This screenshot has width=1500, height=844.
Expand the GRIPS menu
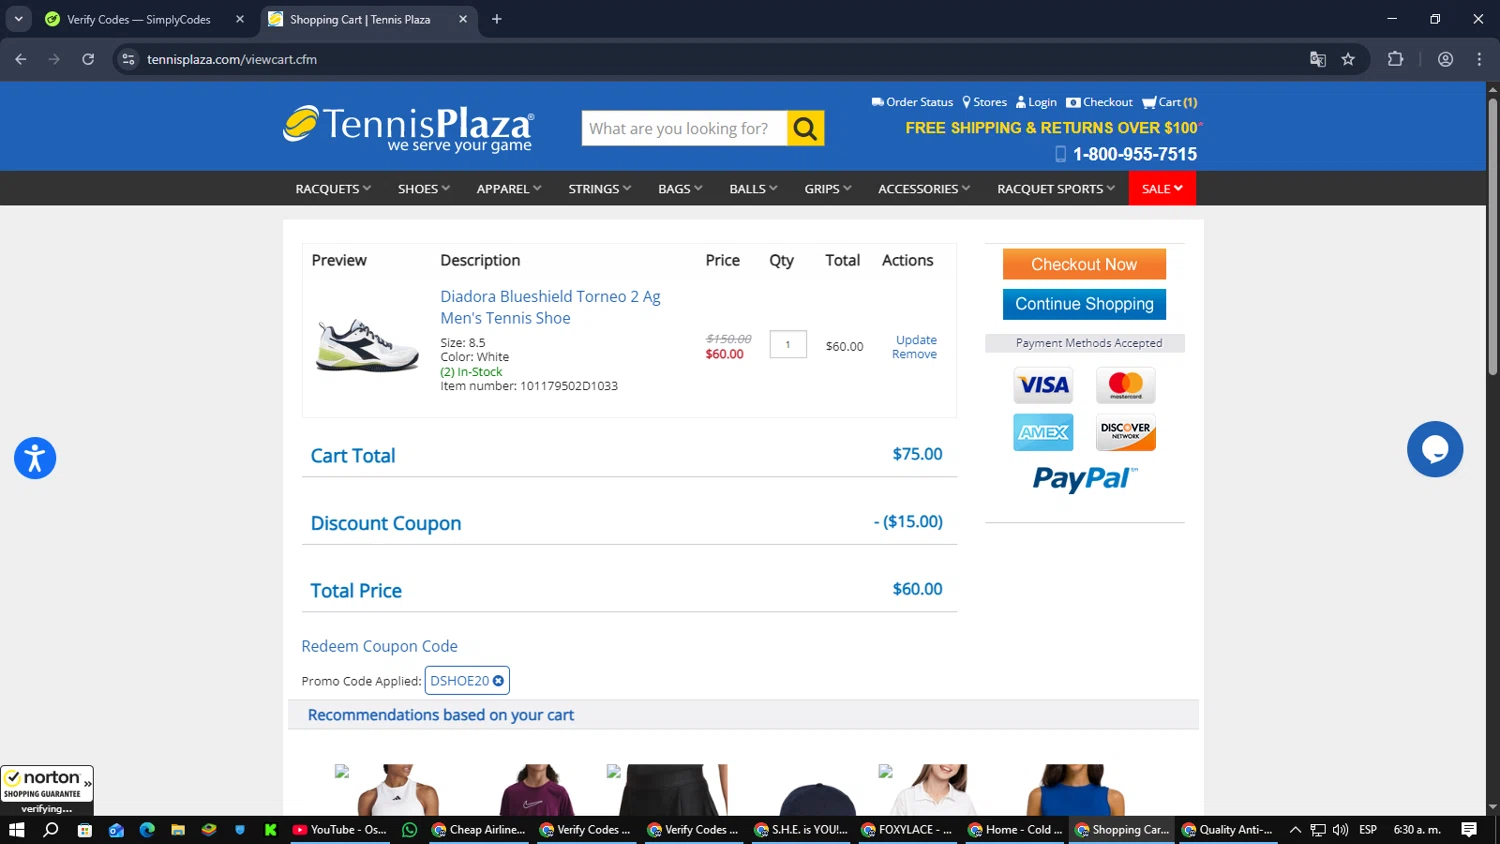[828, 189]
